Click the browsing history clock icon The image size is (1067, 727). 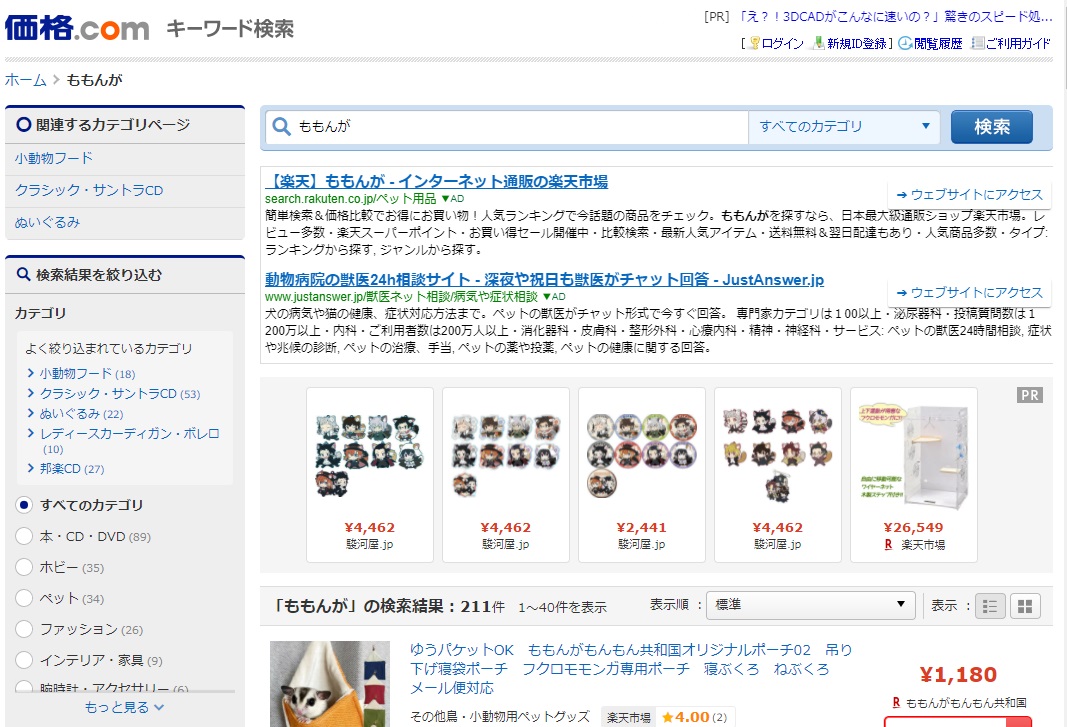(905, 44)
